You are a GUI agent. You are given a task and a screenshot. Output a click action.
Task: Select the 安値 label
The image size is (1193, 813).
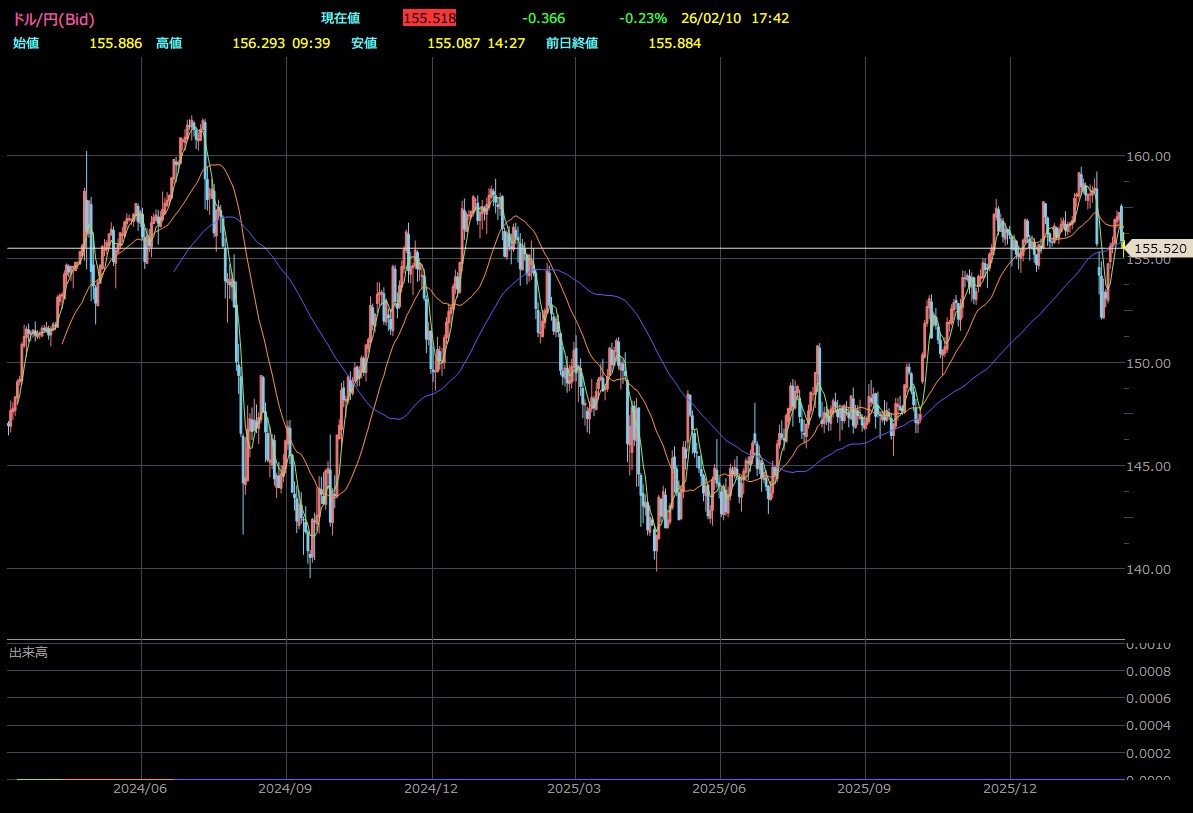point(364,43)
